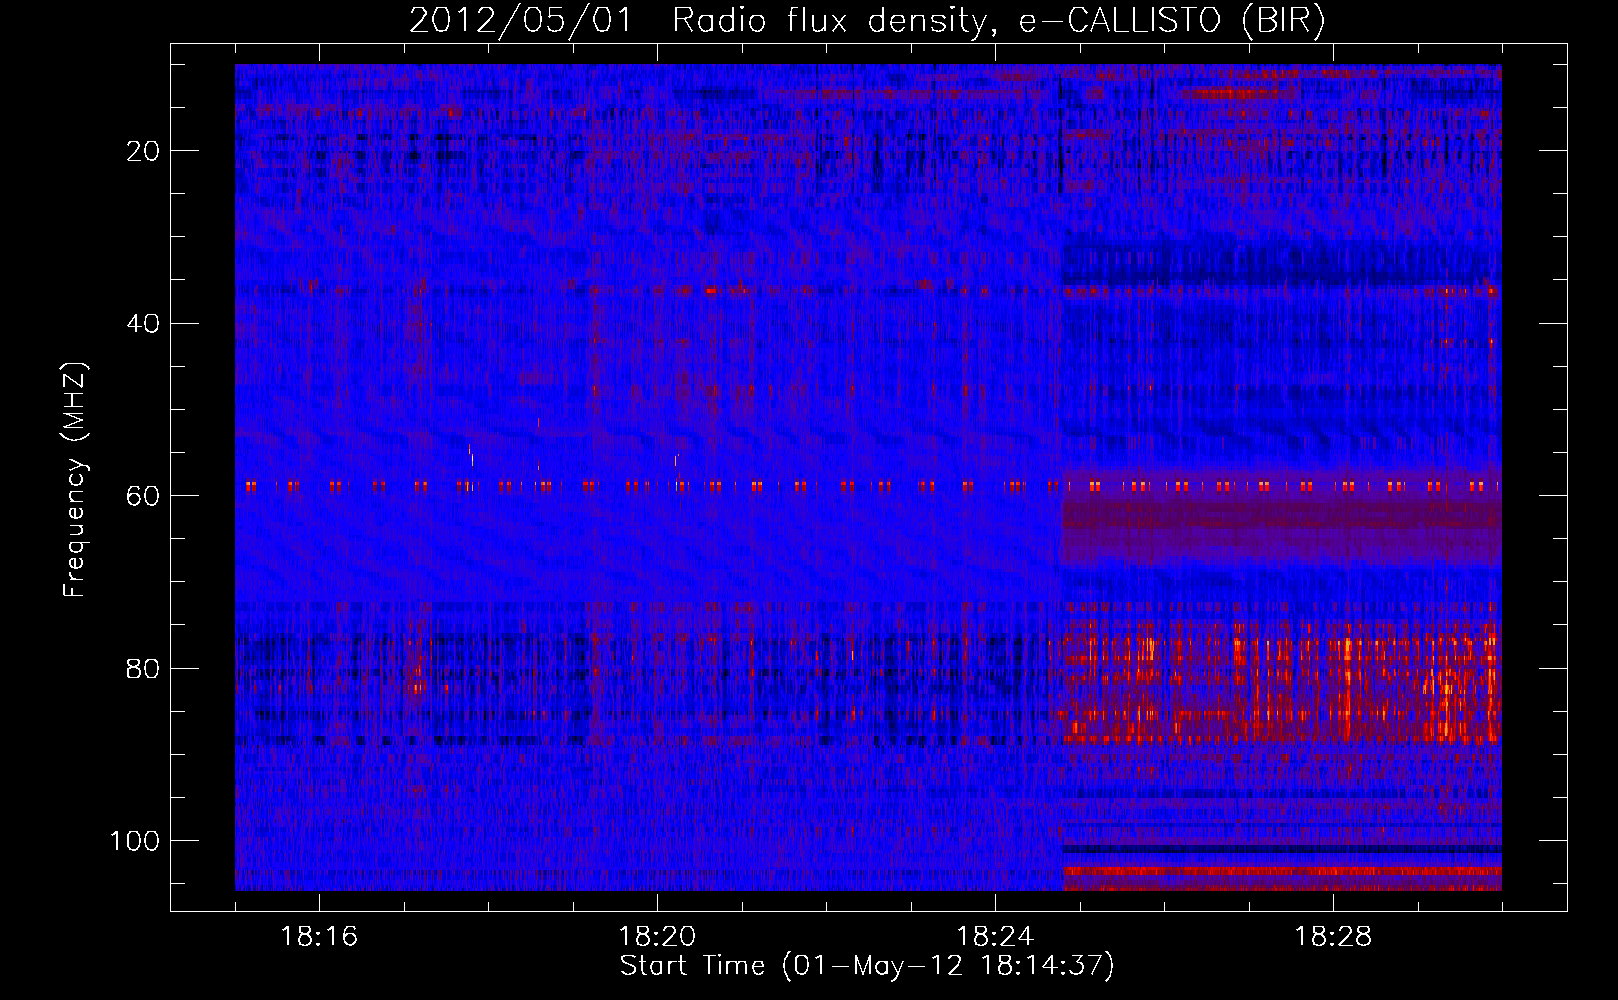1618x1000 pixels.
Task: Click the 80 MHz frequency tick label
Action: pyautogui.click(x=143, y=668)
